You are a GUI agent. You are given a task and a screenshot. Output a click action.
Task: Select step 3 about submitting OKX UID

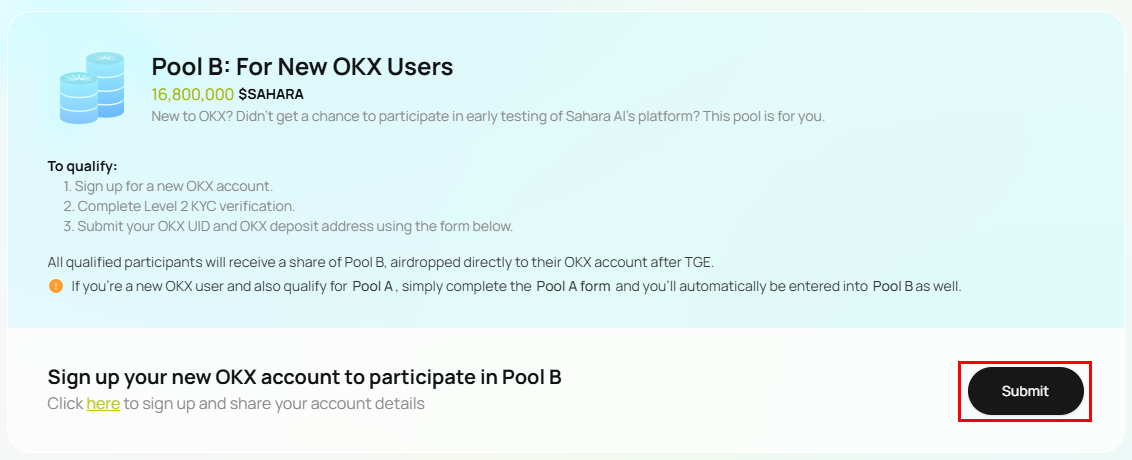coord(288,226)
